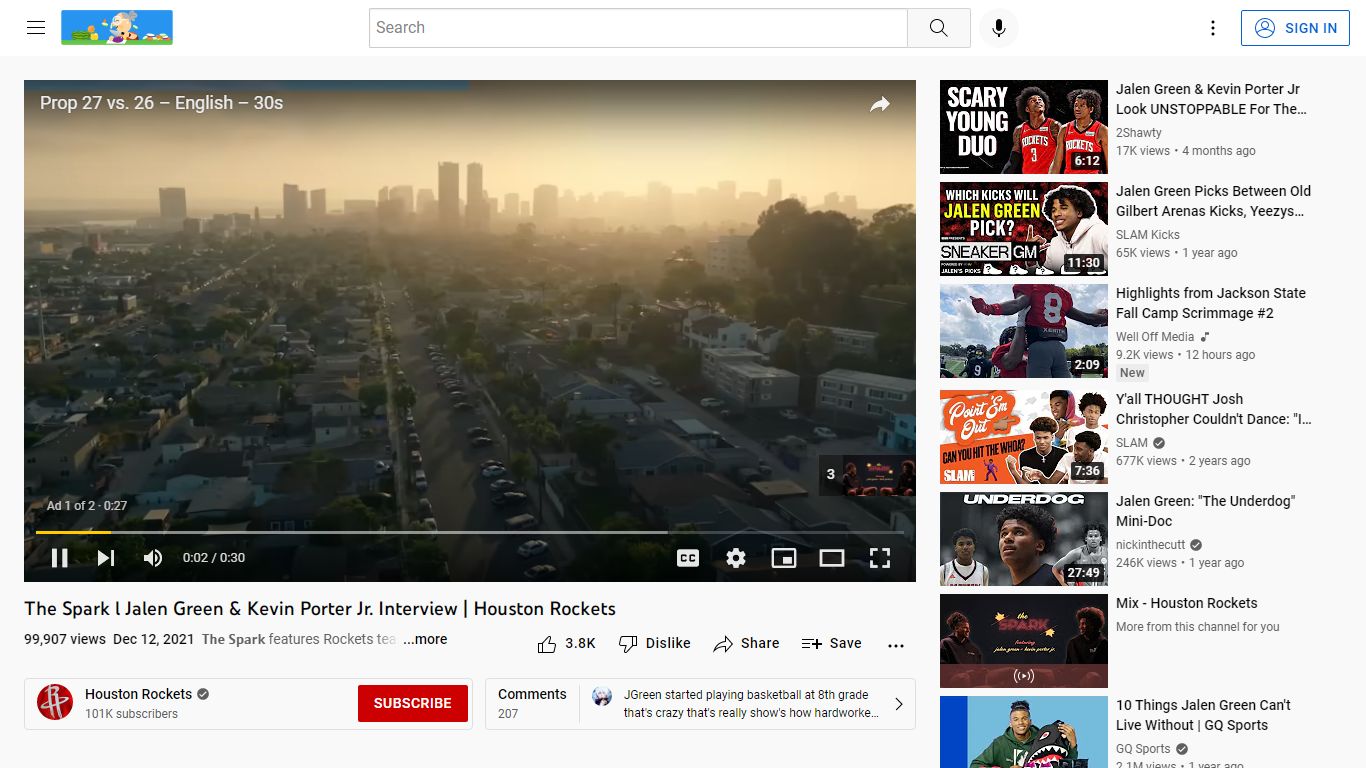Open 'Y'all THOUGHT Josh Christopher Couldn't Dance' title
This screenshot has width=1366, height=768.
[x=1214, y=409]
